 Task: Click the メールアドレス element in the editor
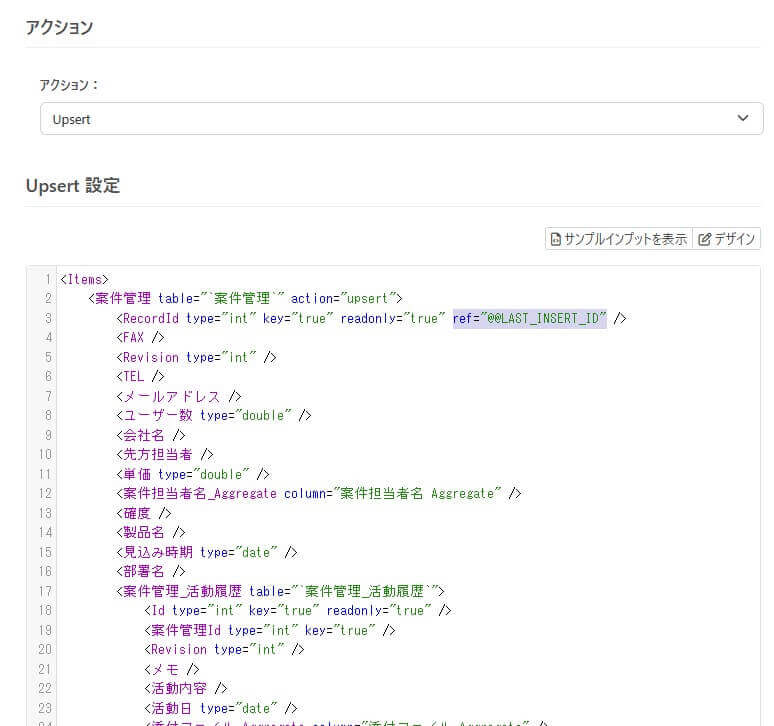pos(179,396)
